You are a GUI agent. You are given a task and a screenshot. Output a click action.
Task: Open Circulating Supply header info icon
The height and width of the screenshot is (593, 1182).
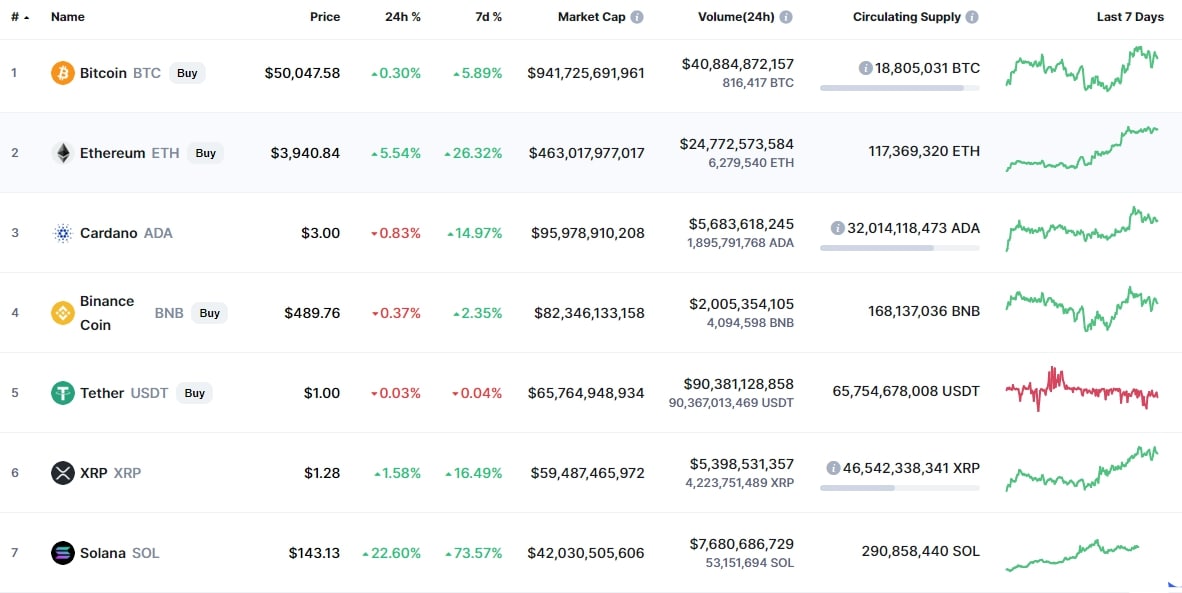click(972, 17)
